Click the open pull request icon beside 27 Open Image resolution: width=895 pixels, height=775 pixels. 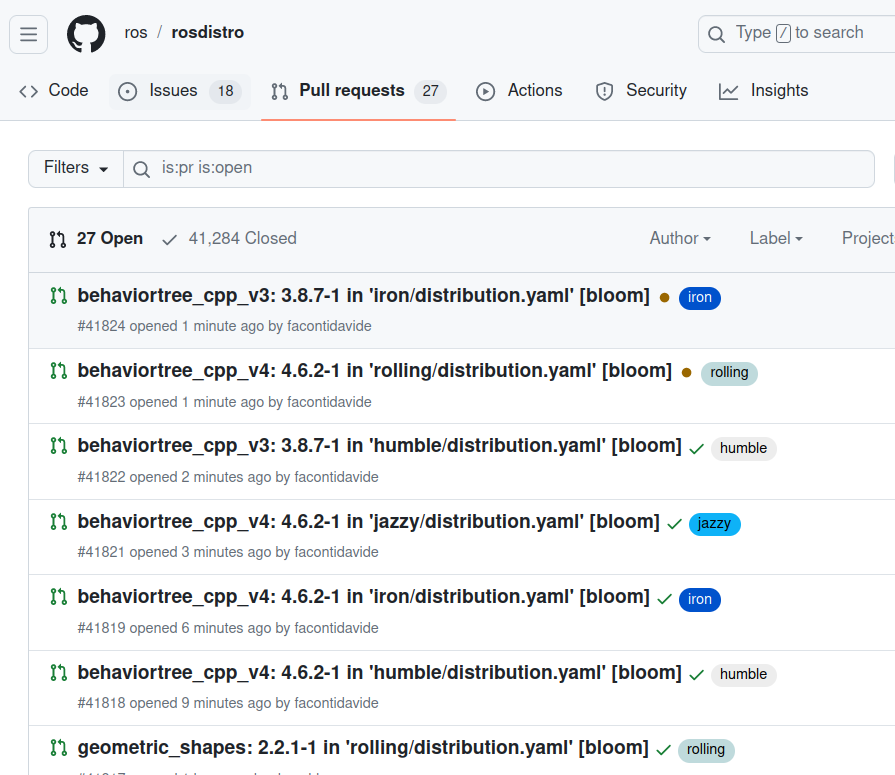click(x=58, y=239)
